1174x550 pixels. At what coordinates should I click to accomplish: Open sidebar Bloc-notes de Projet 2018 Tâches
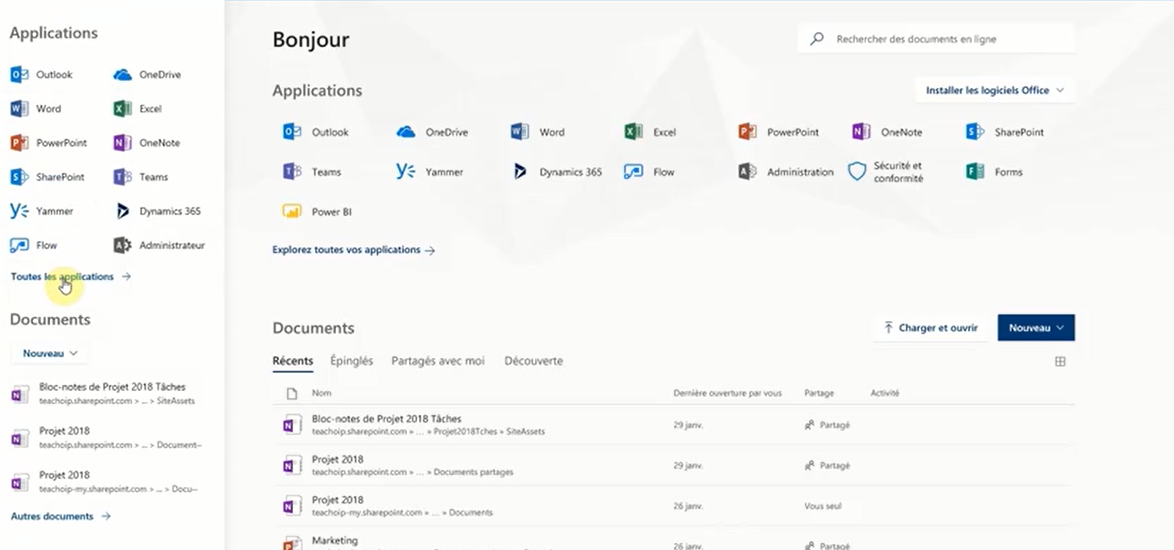105,394
